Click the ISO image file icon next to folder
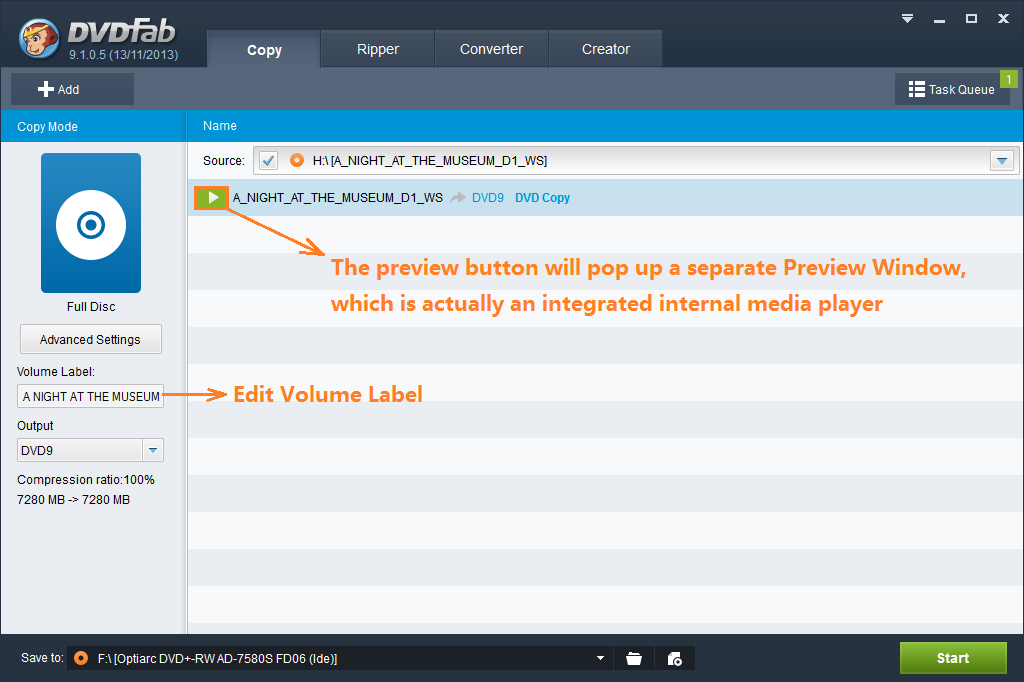This screenshot has height=682, width=1024. (675, 658)
